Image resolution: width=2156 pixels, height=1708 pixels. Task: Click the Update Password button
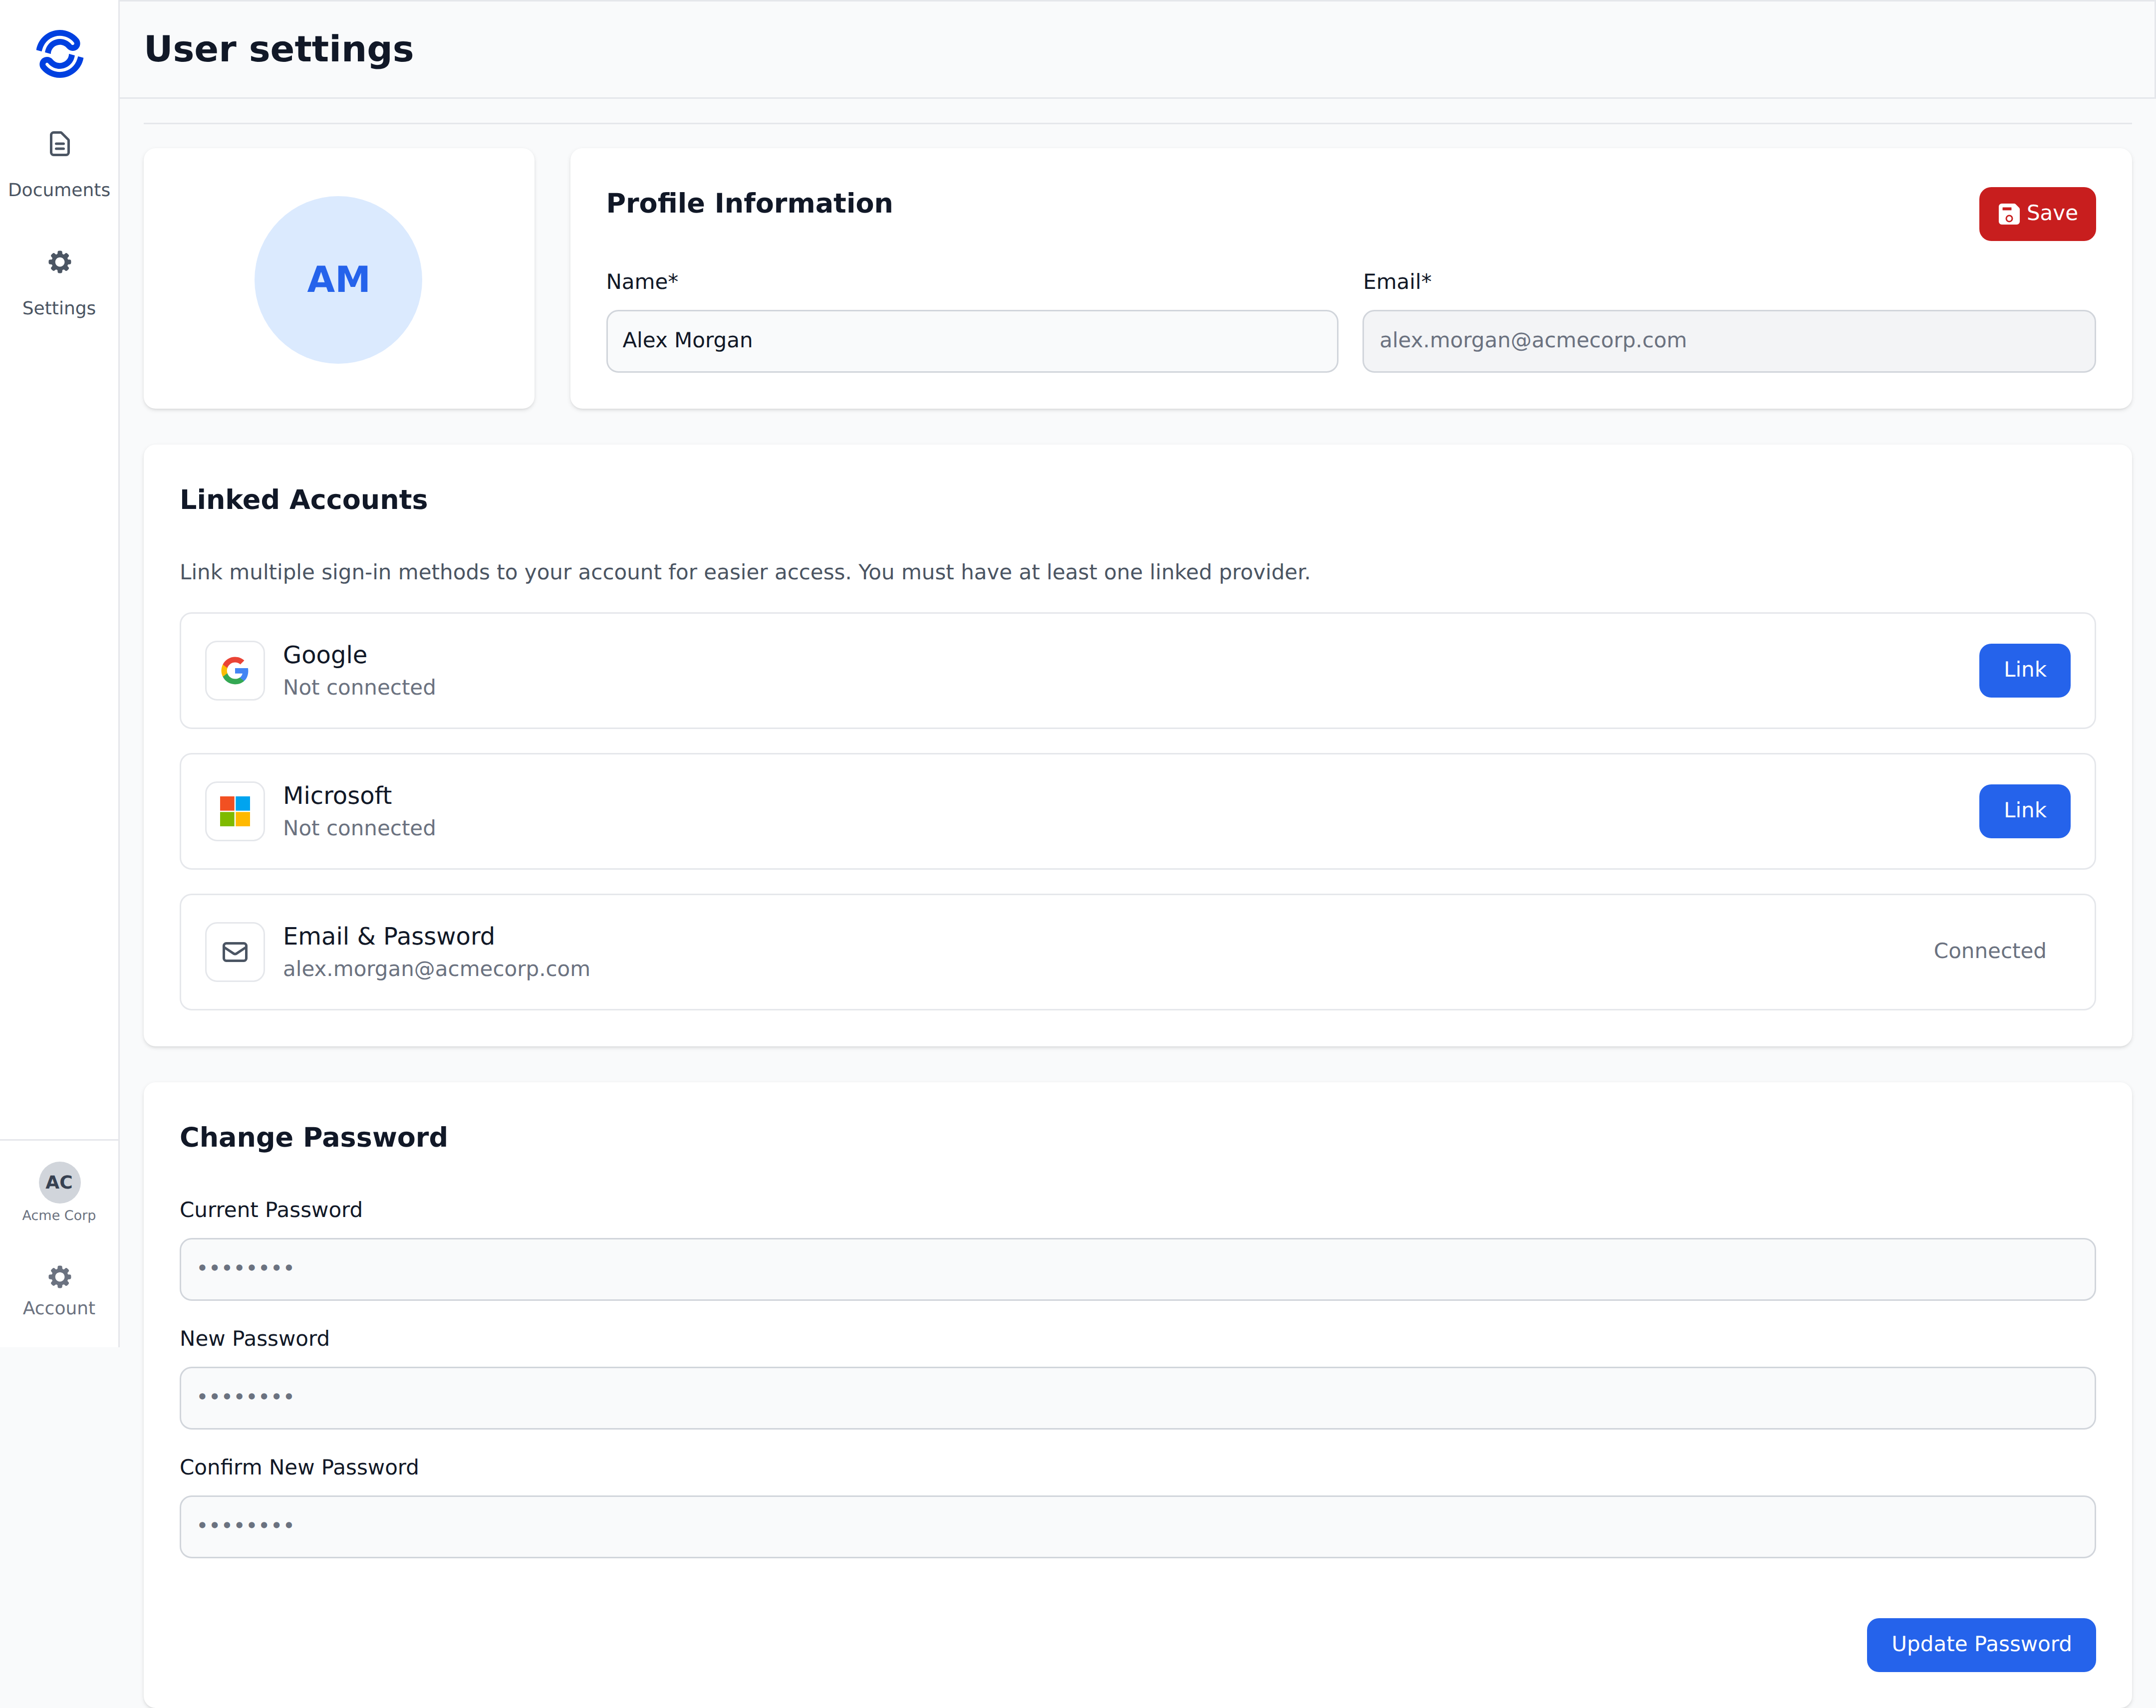pos(1981,1645)
